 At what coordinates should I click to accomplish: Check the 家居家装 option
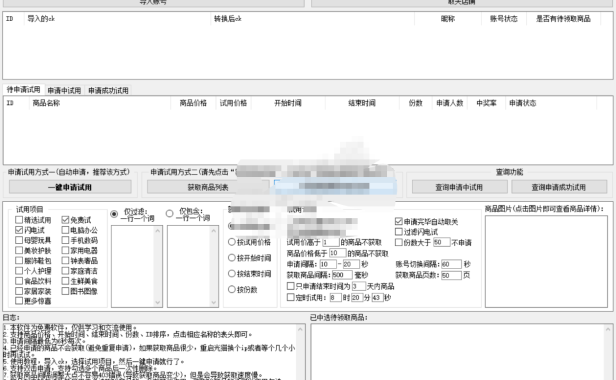tap(19, 291)
